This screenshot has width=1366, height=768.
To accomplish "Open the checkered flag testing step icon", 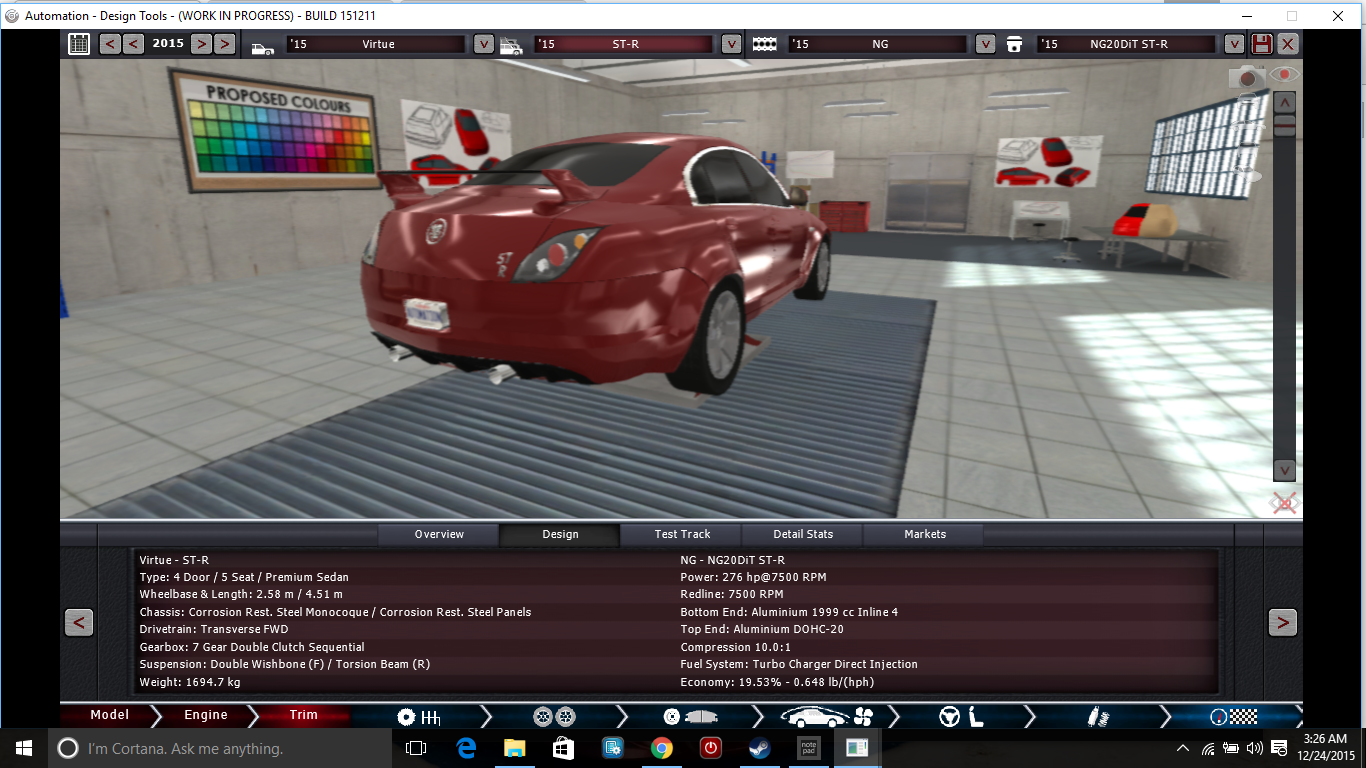I will (x=1232, y=717).
